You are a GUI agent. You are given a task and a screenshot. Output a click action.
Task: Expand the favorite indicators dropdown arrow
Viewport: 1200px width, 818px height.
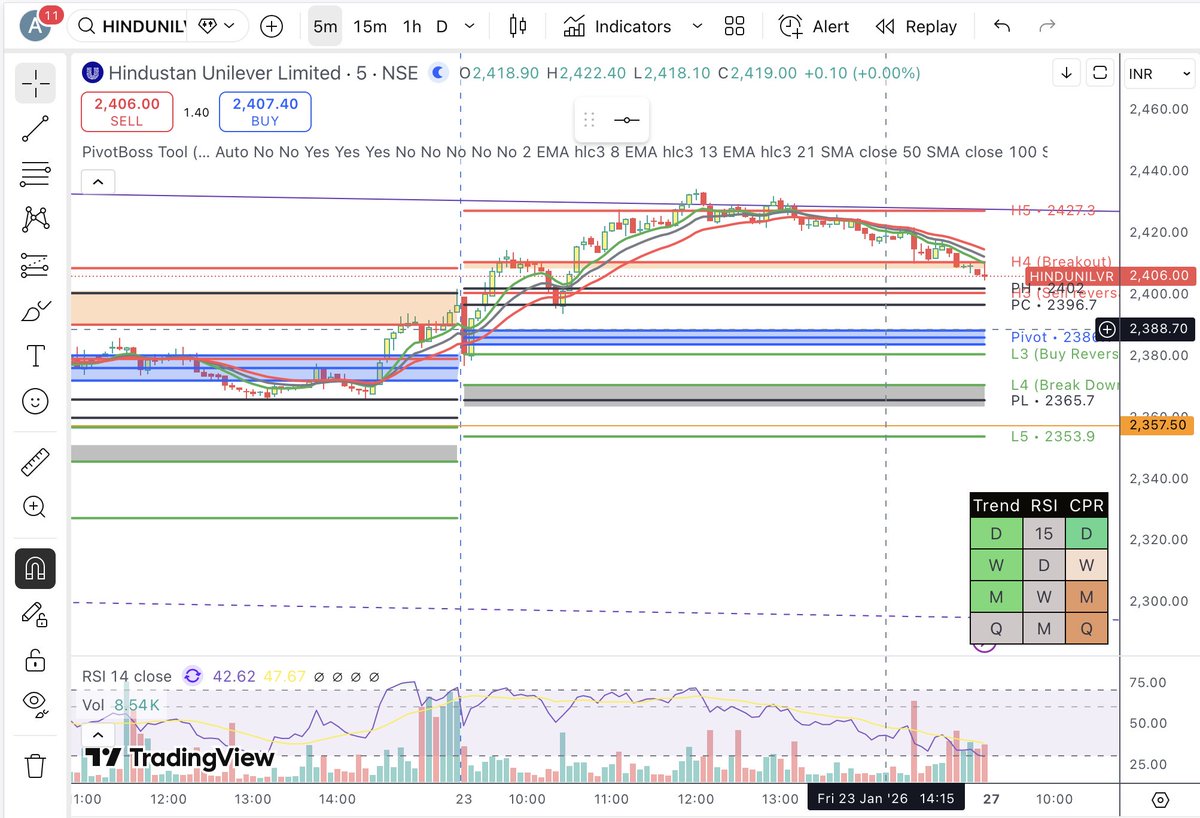click(x=698, y=26)
